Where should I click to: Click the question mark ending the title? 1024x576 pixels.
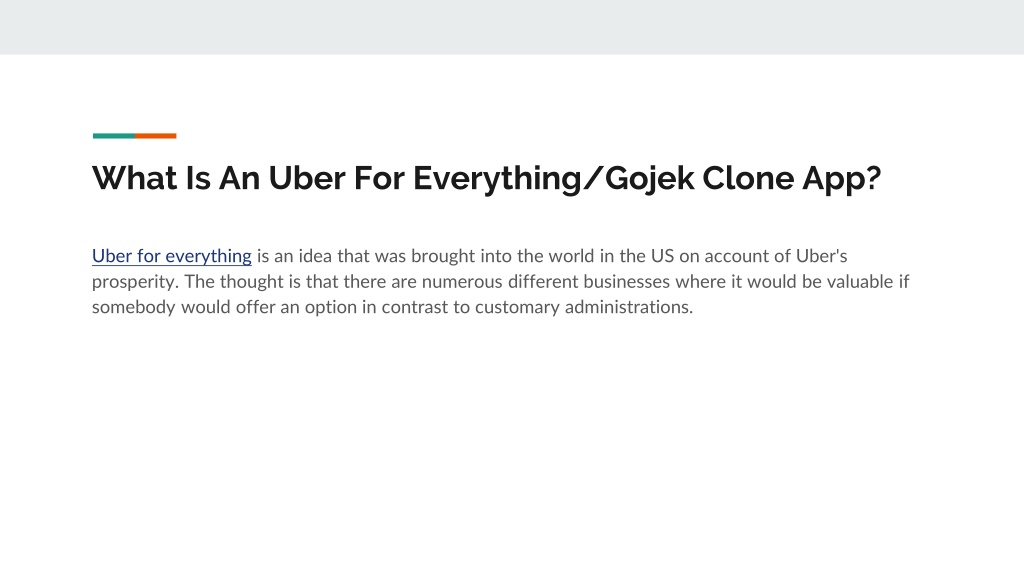874,178
